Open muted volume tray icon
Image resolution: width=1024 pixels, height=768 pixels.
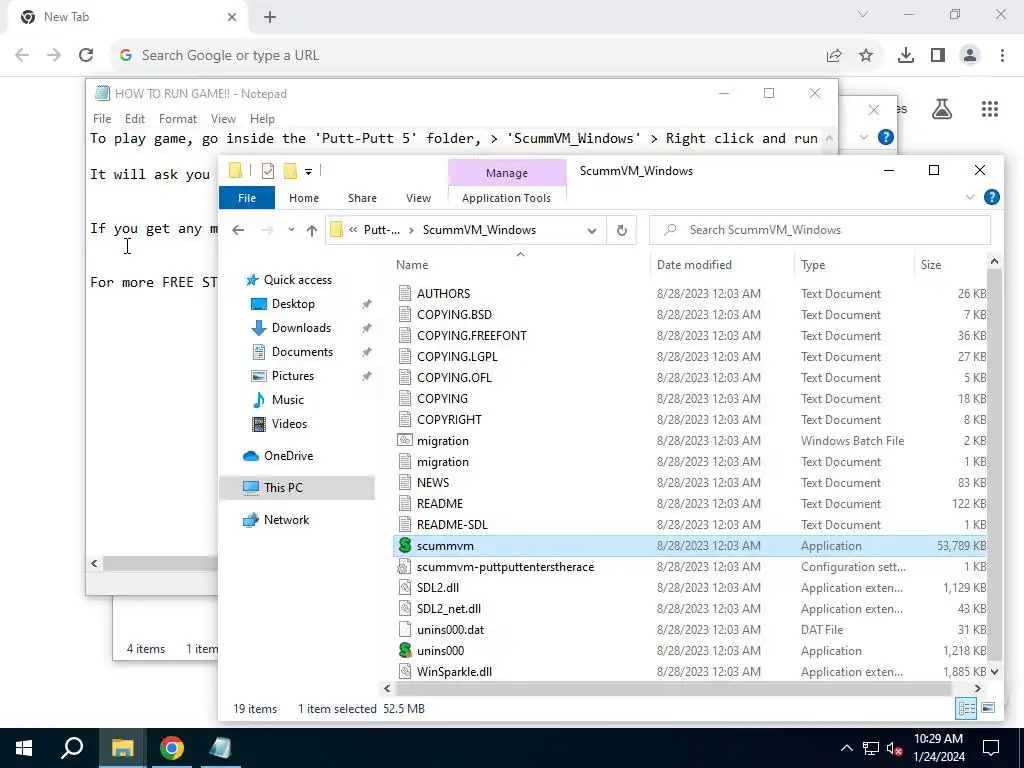tap(895, 748)
